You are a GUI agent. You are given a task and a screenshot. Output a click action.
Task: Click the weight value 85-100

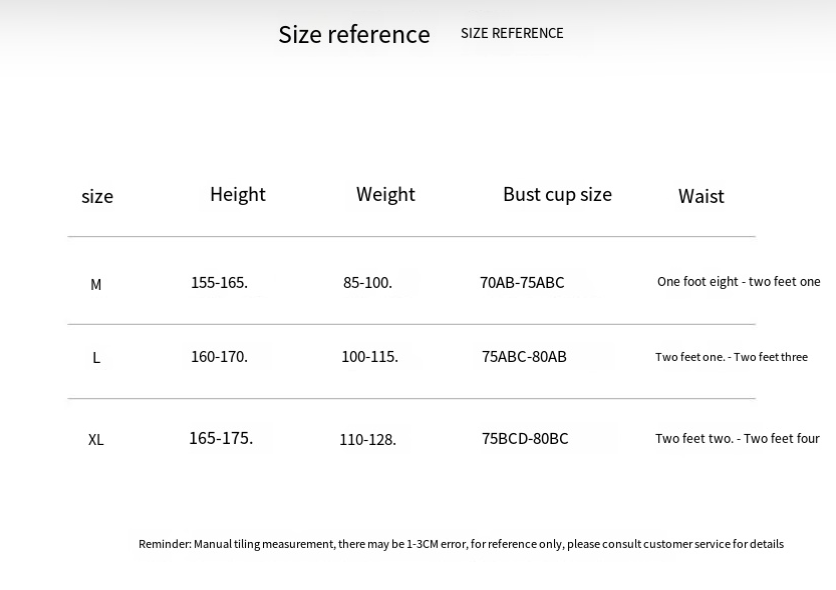coord(367,282)
